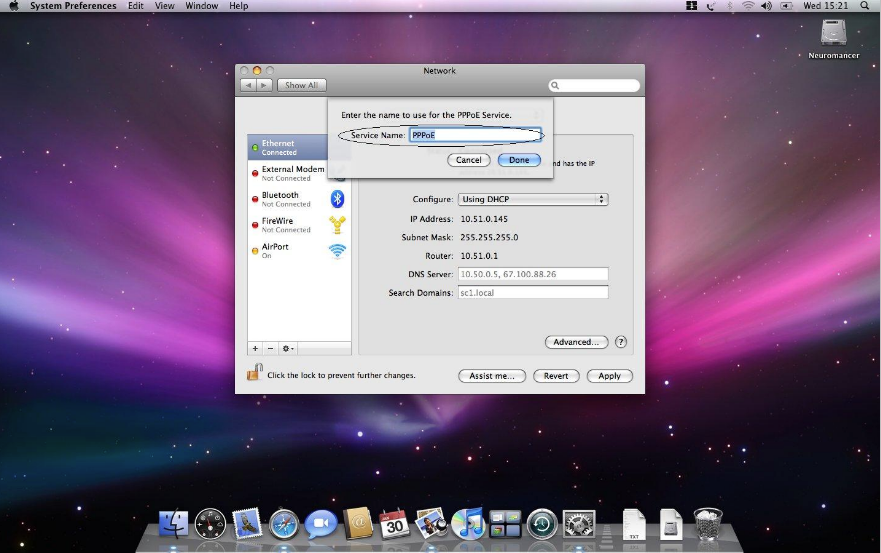Click the Done button in PPPoE dialog

(x=519, y=160)
